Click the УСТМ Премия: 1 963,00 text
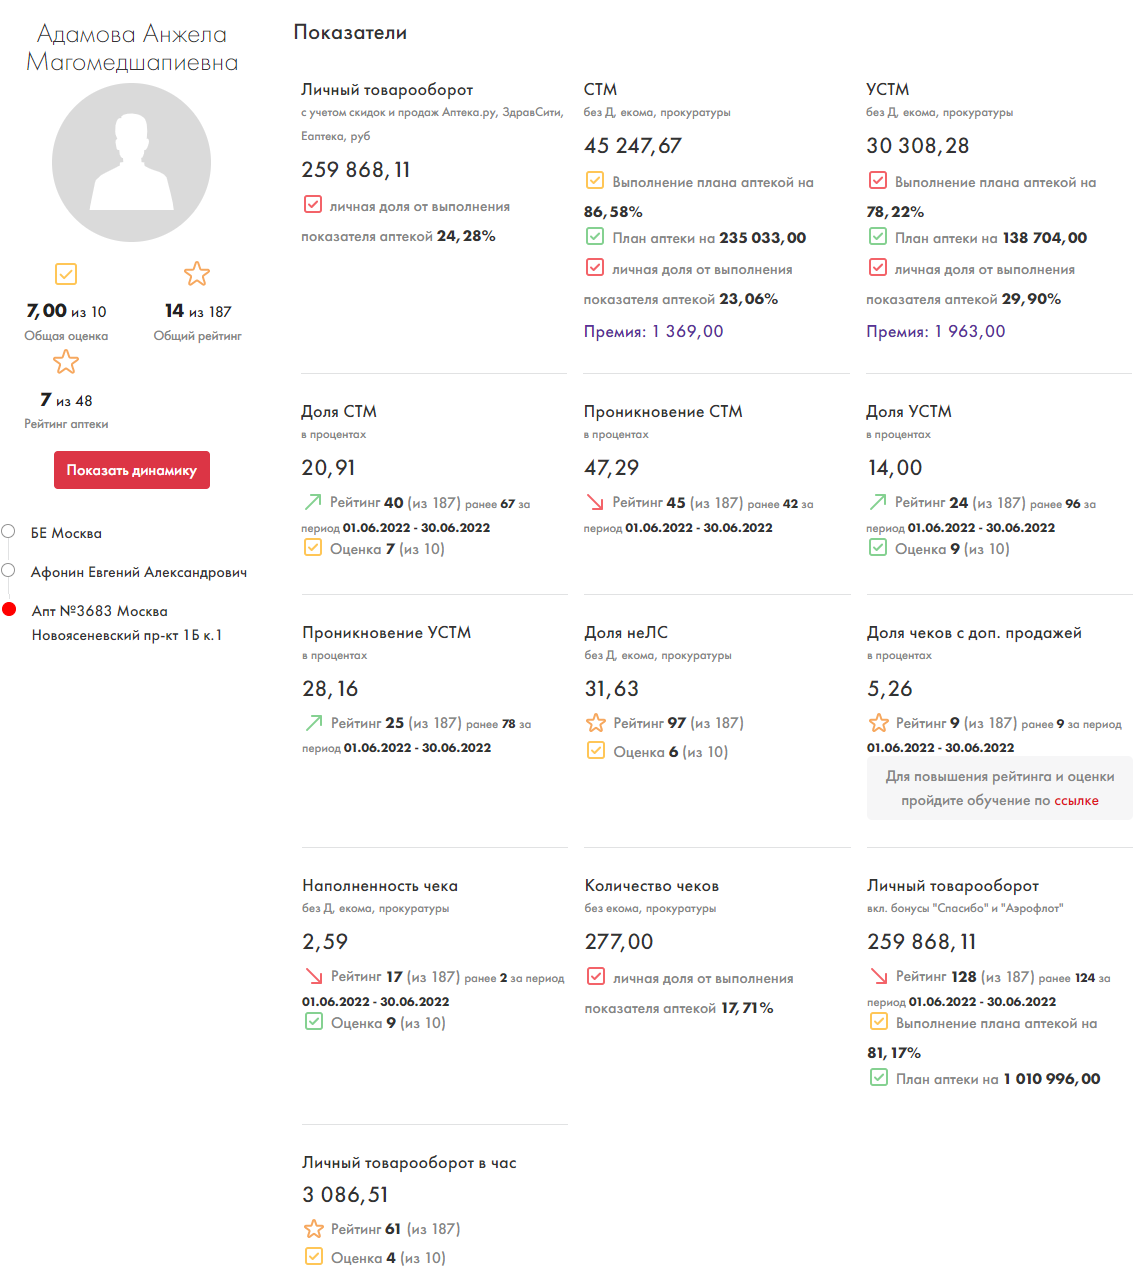This screenshot has width=1139, height=1279. click(x=935, y=331)
